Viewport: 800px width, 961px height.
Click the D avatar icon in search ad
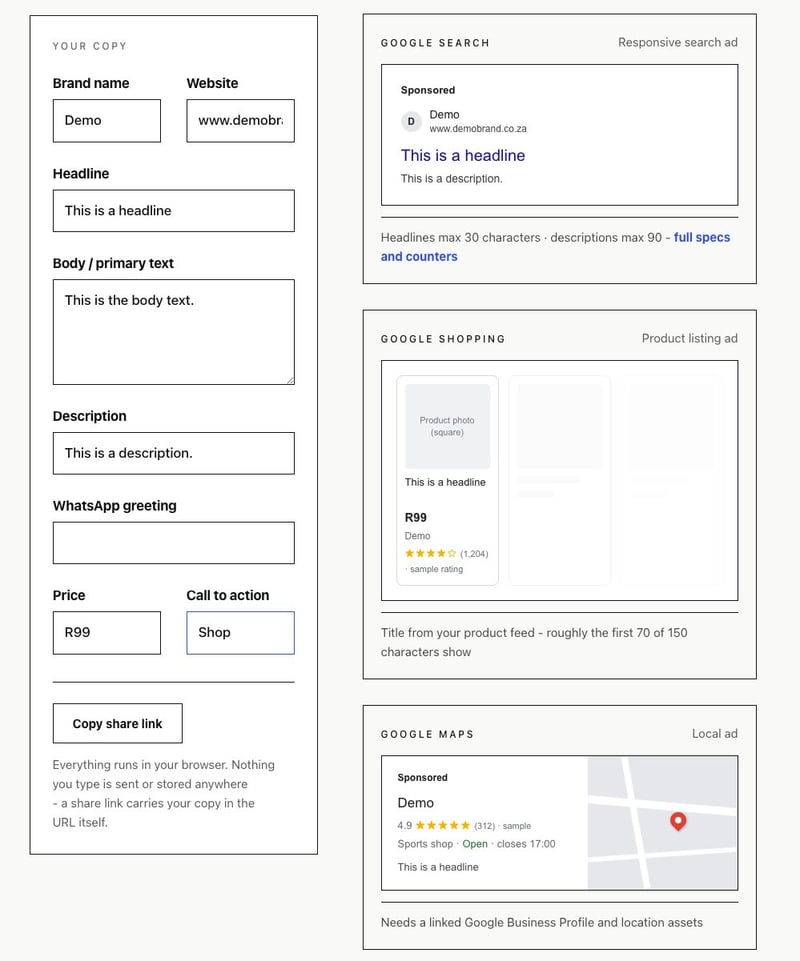click(x=411, y=121)
